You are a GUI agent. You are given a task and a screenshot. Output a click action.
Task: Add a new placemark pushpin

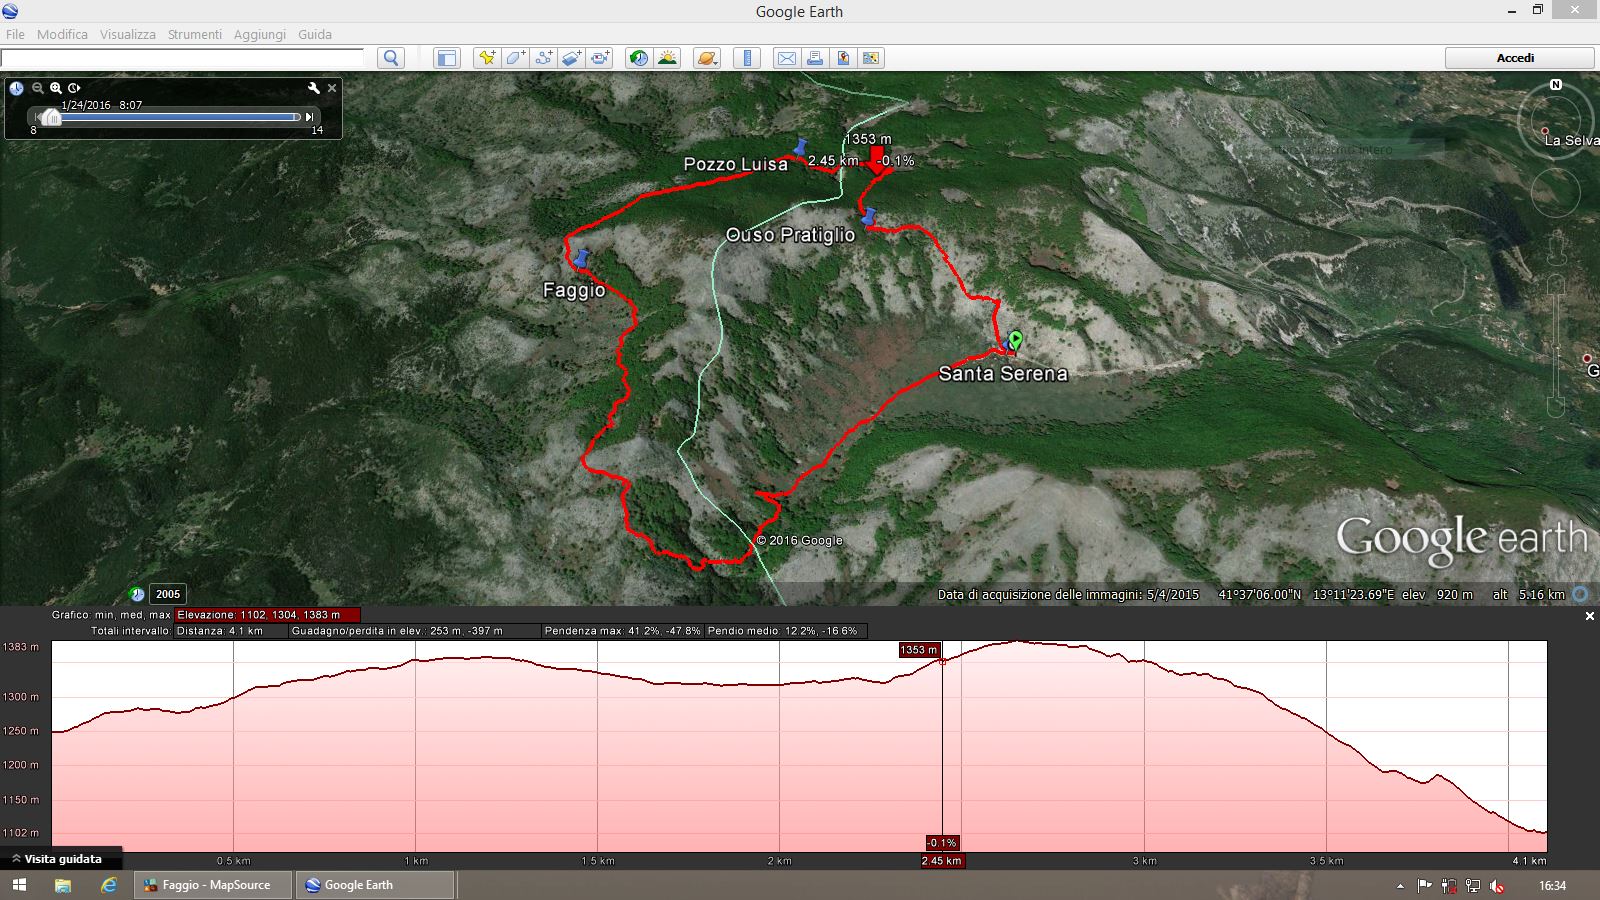487,58
